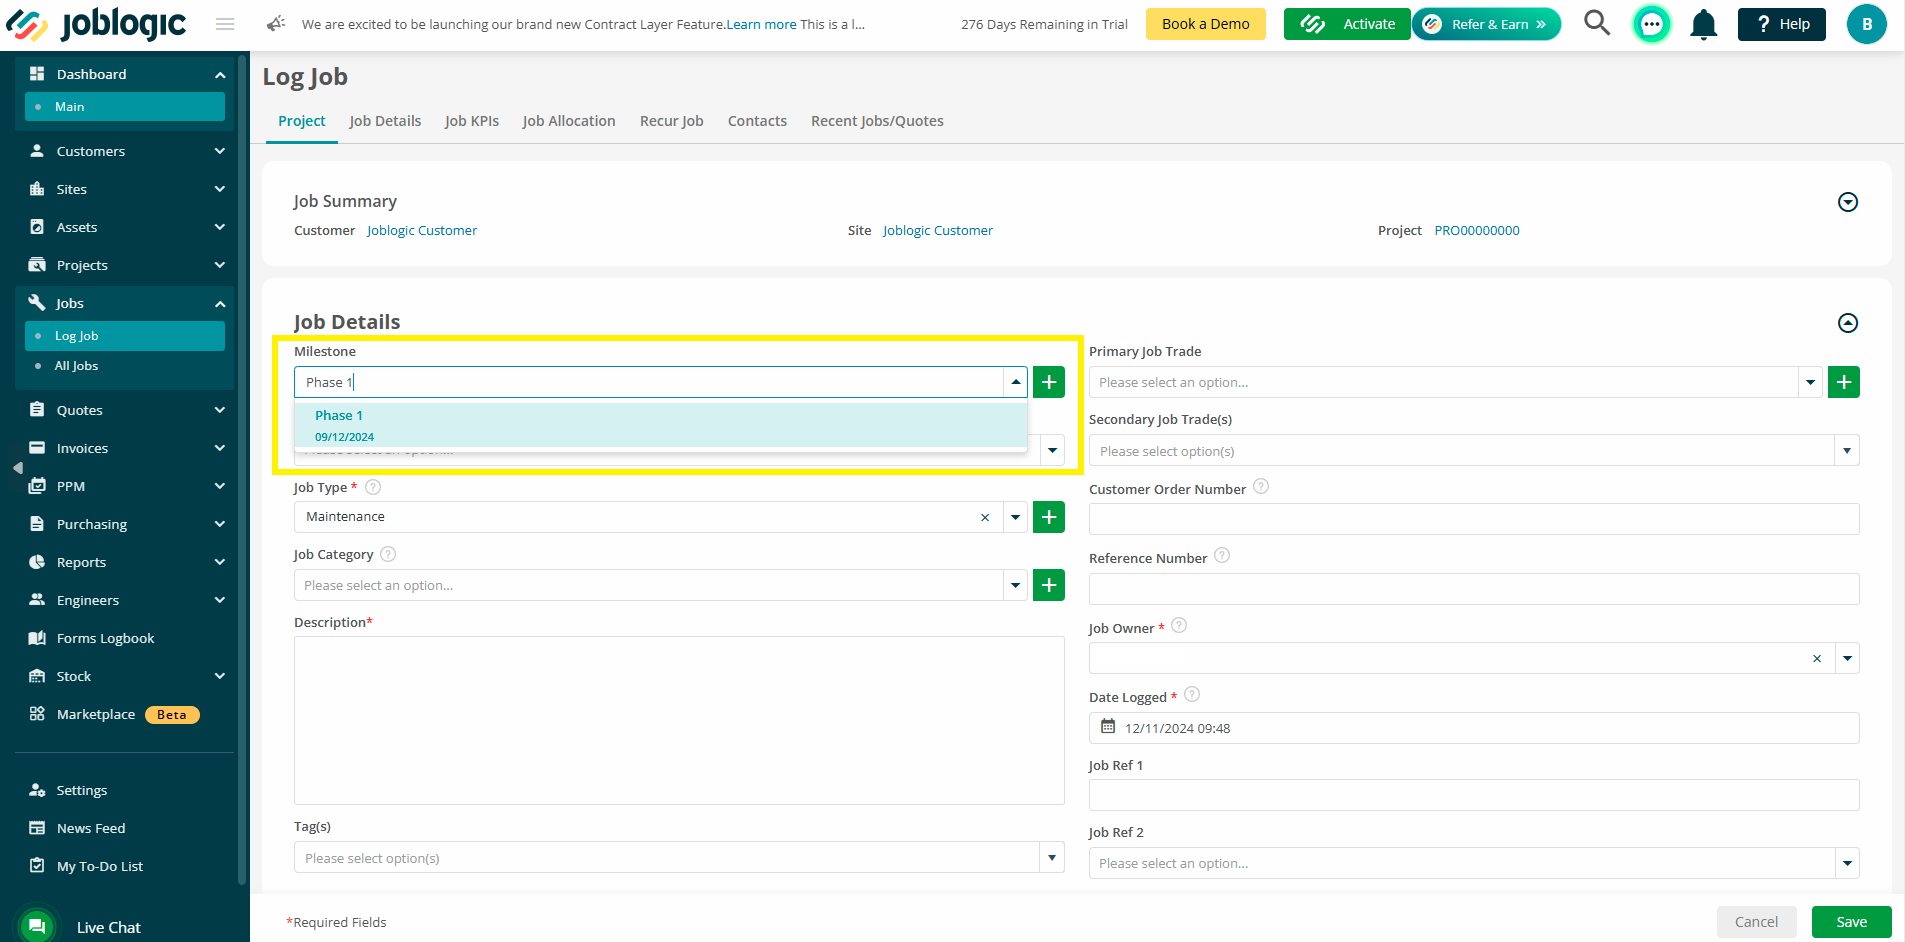The image size is (1905, 942).
Task: Switch to the Job Details tab
Action: pyautogui.click(x=385, y=121)
